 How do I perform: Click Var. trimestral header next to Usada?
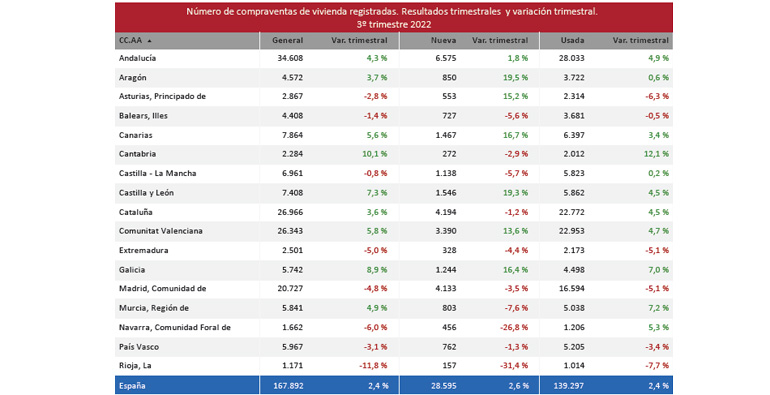(x=640, y=41)
